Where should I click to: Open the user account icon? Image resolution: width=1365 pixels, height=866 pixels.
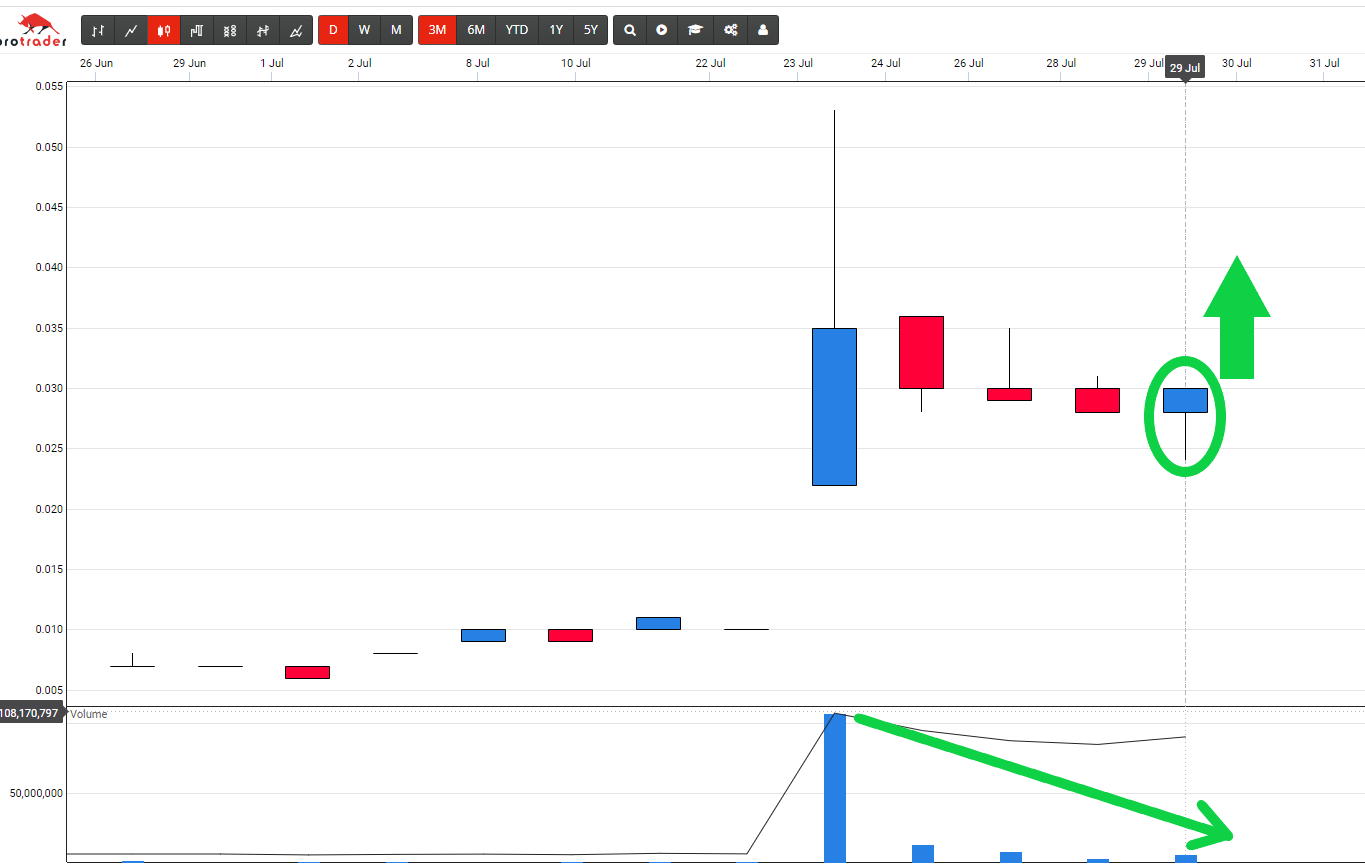[x=763, y=30]
